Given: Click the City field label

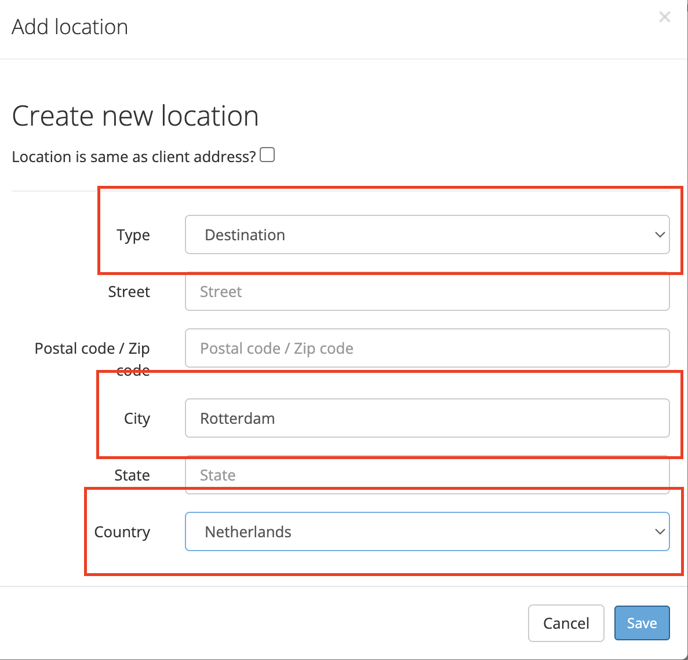Looking at the screenshot, I should pos(137,419).
